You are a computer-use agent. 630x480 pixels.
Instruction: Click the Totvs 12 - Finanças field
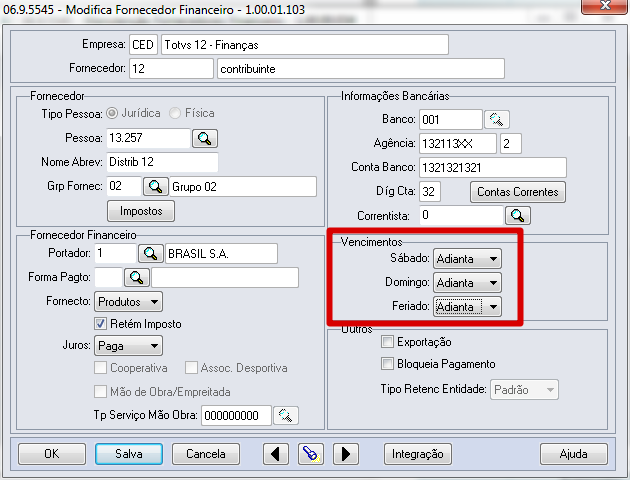(305, 45)
